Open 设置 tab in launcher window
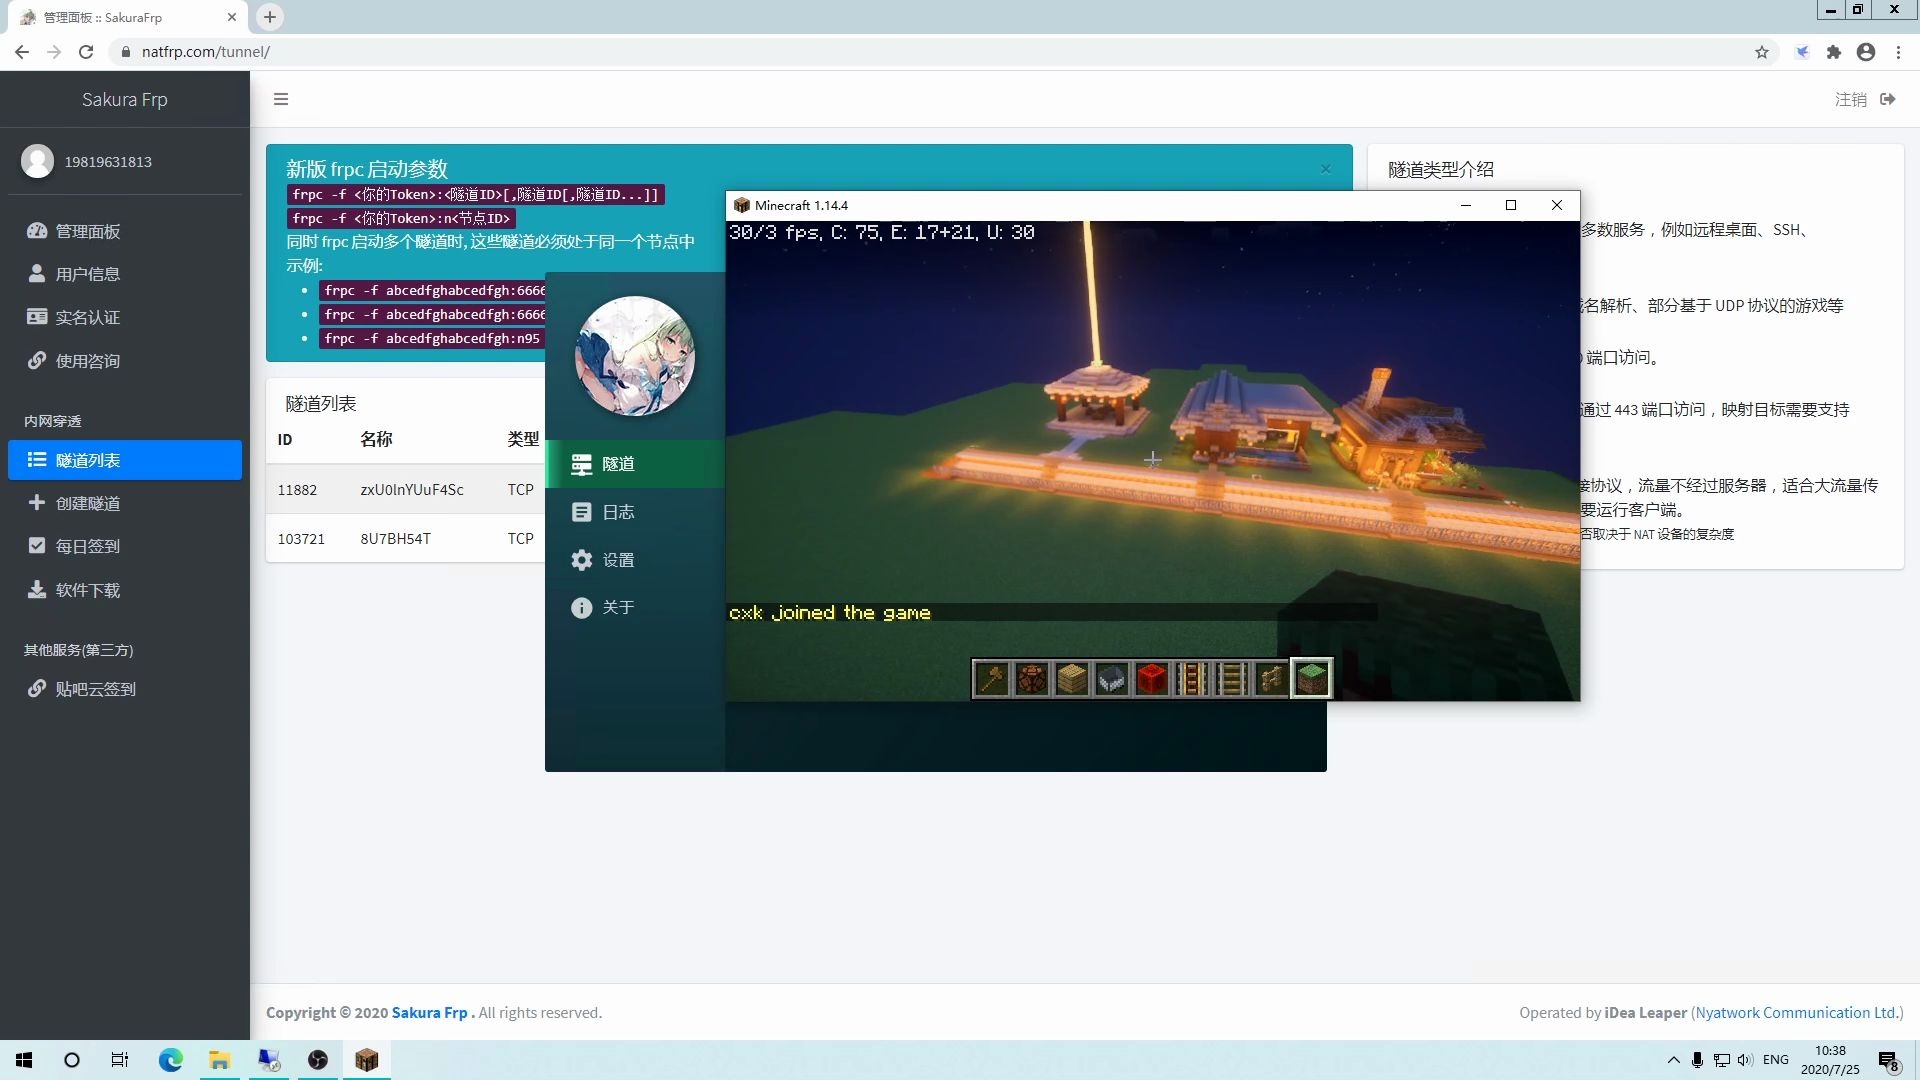The image size is (1920, 1080). [635, 560]
